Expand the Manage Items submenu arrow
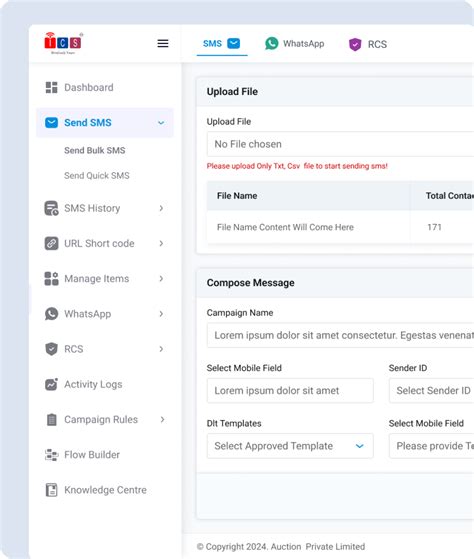 (x=161, y=278)
